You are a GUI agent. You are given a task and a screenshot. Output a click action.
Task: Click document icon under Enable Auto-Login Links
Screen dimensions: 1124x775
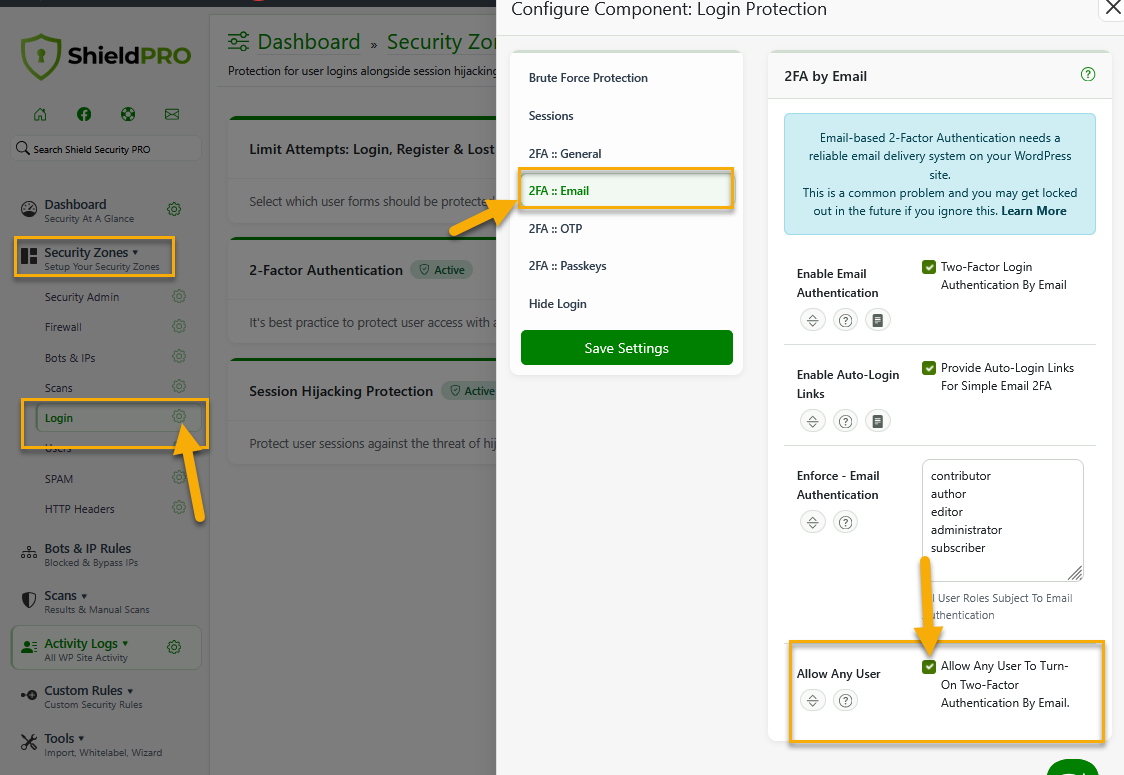(877, 421)
